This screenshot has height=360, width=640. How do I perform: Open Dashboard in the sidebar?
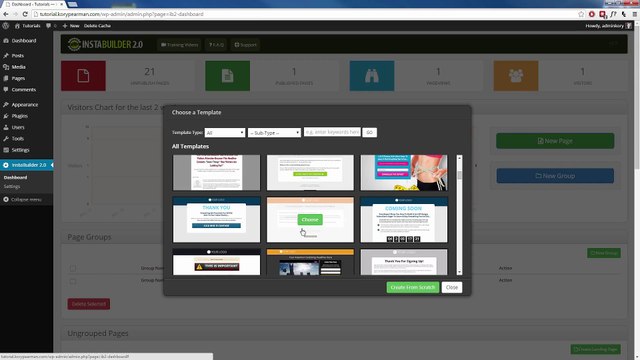(24, 41)
